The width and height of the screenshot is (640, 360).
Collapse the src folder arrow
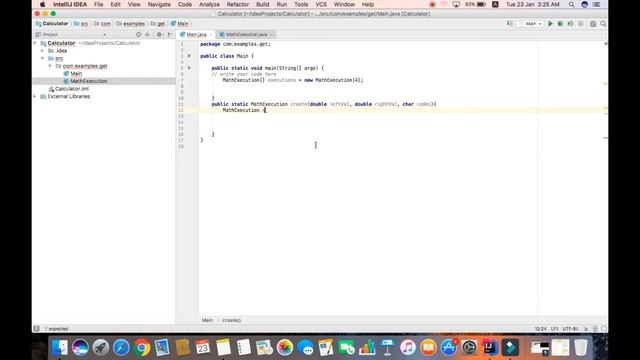click(42, 58)
